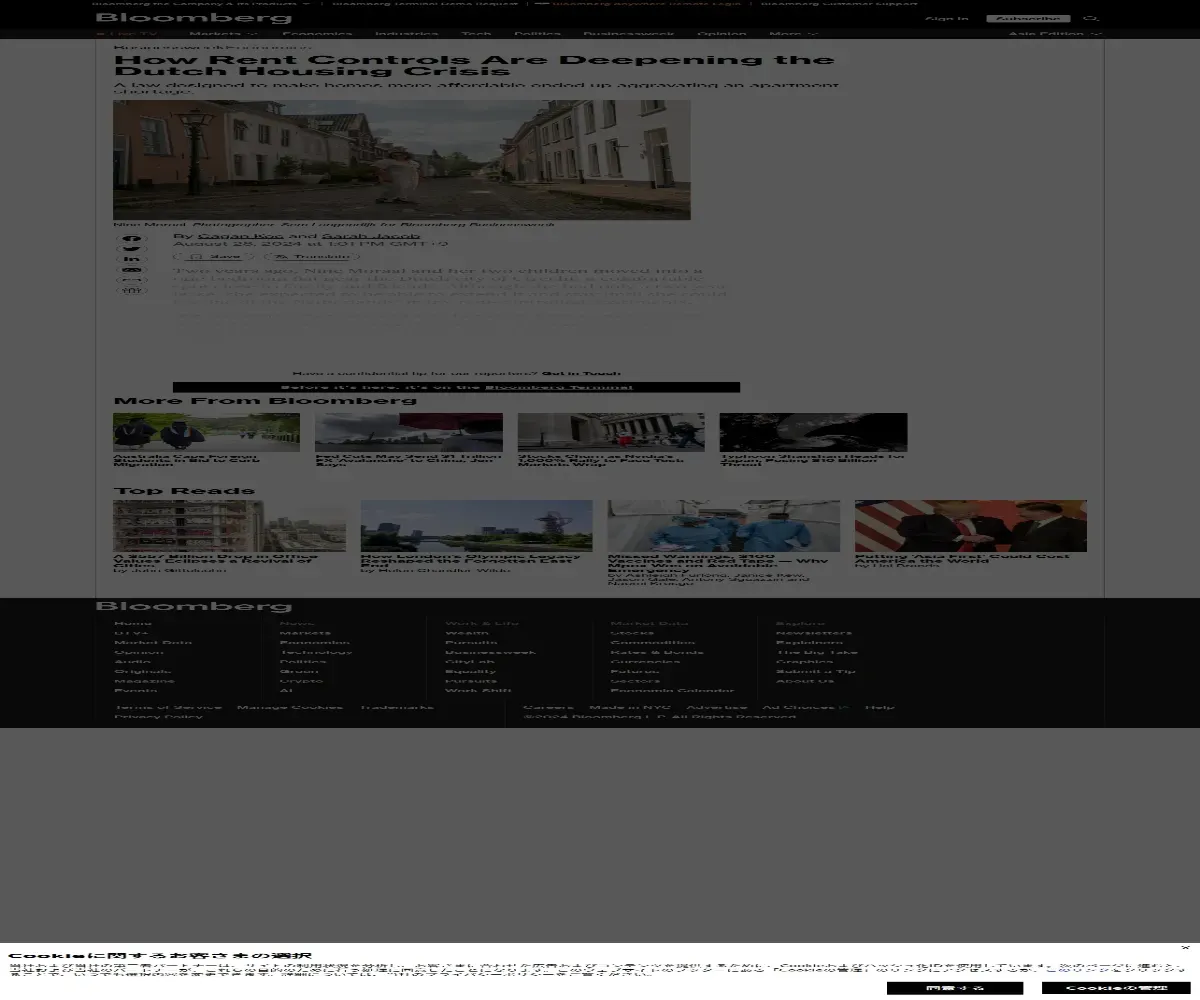Click Originals in the footer
The height and width of the screenshot is (1000, 1200).
coord(142,671)
